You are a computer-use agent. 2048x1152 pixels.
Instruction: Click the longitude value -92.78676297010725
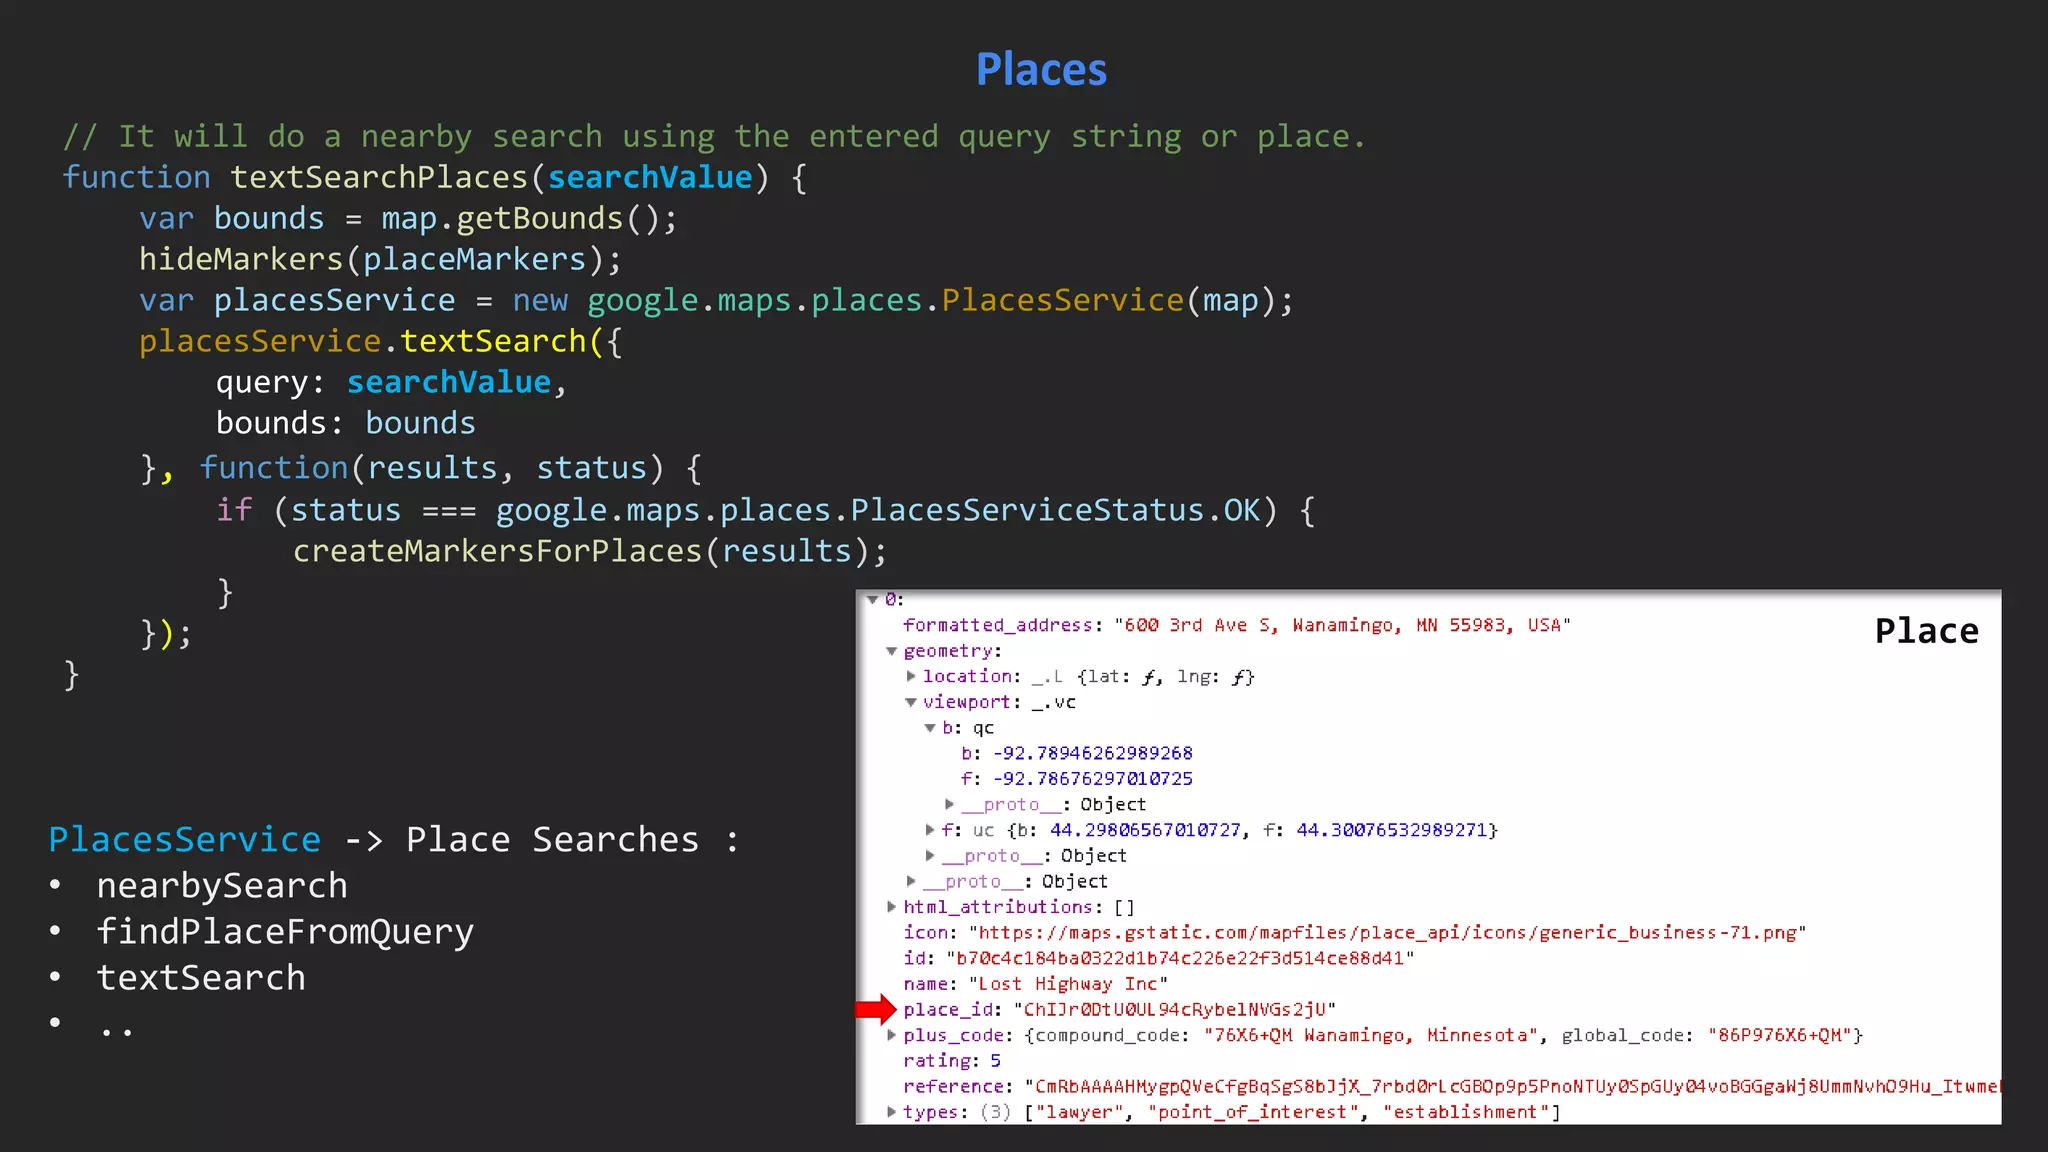pos(1092,779)
